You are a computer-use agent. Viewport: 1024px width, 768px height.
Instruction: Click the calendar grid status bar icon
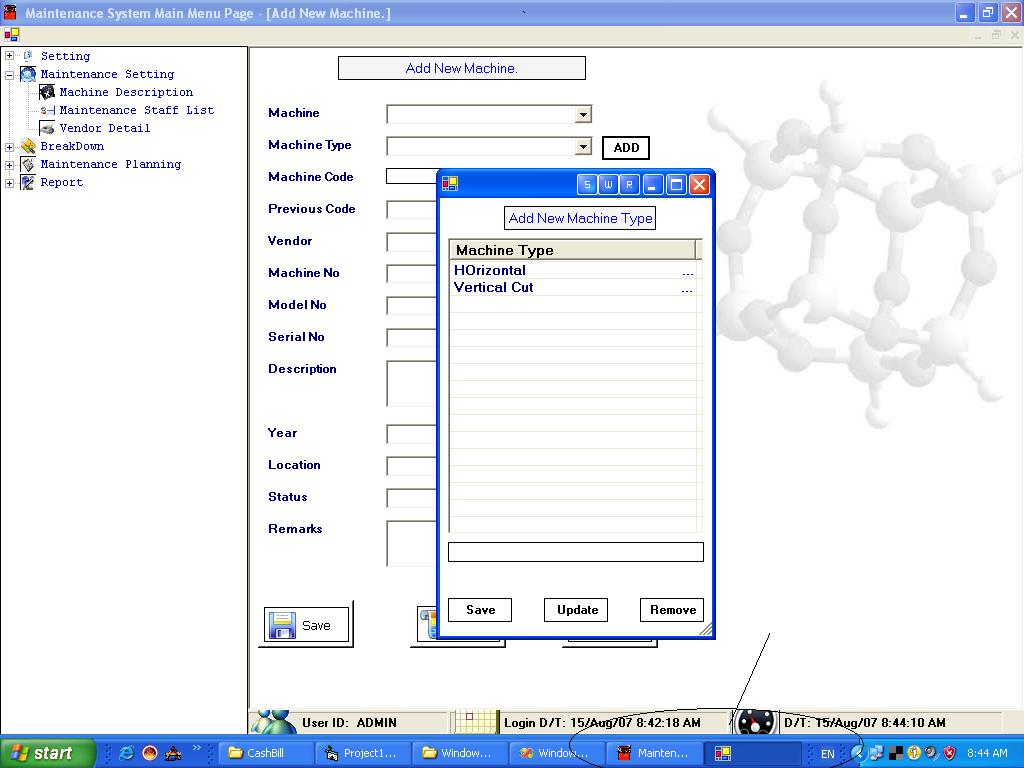pos(476,722)
